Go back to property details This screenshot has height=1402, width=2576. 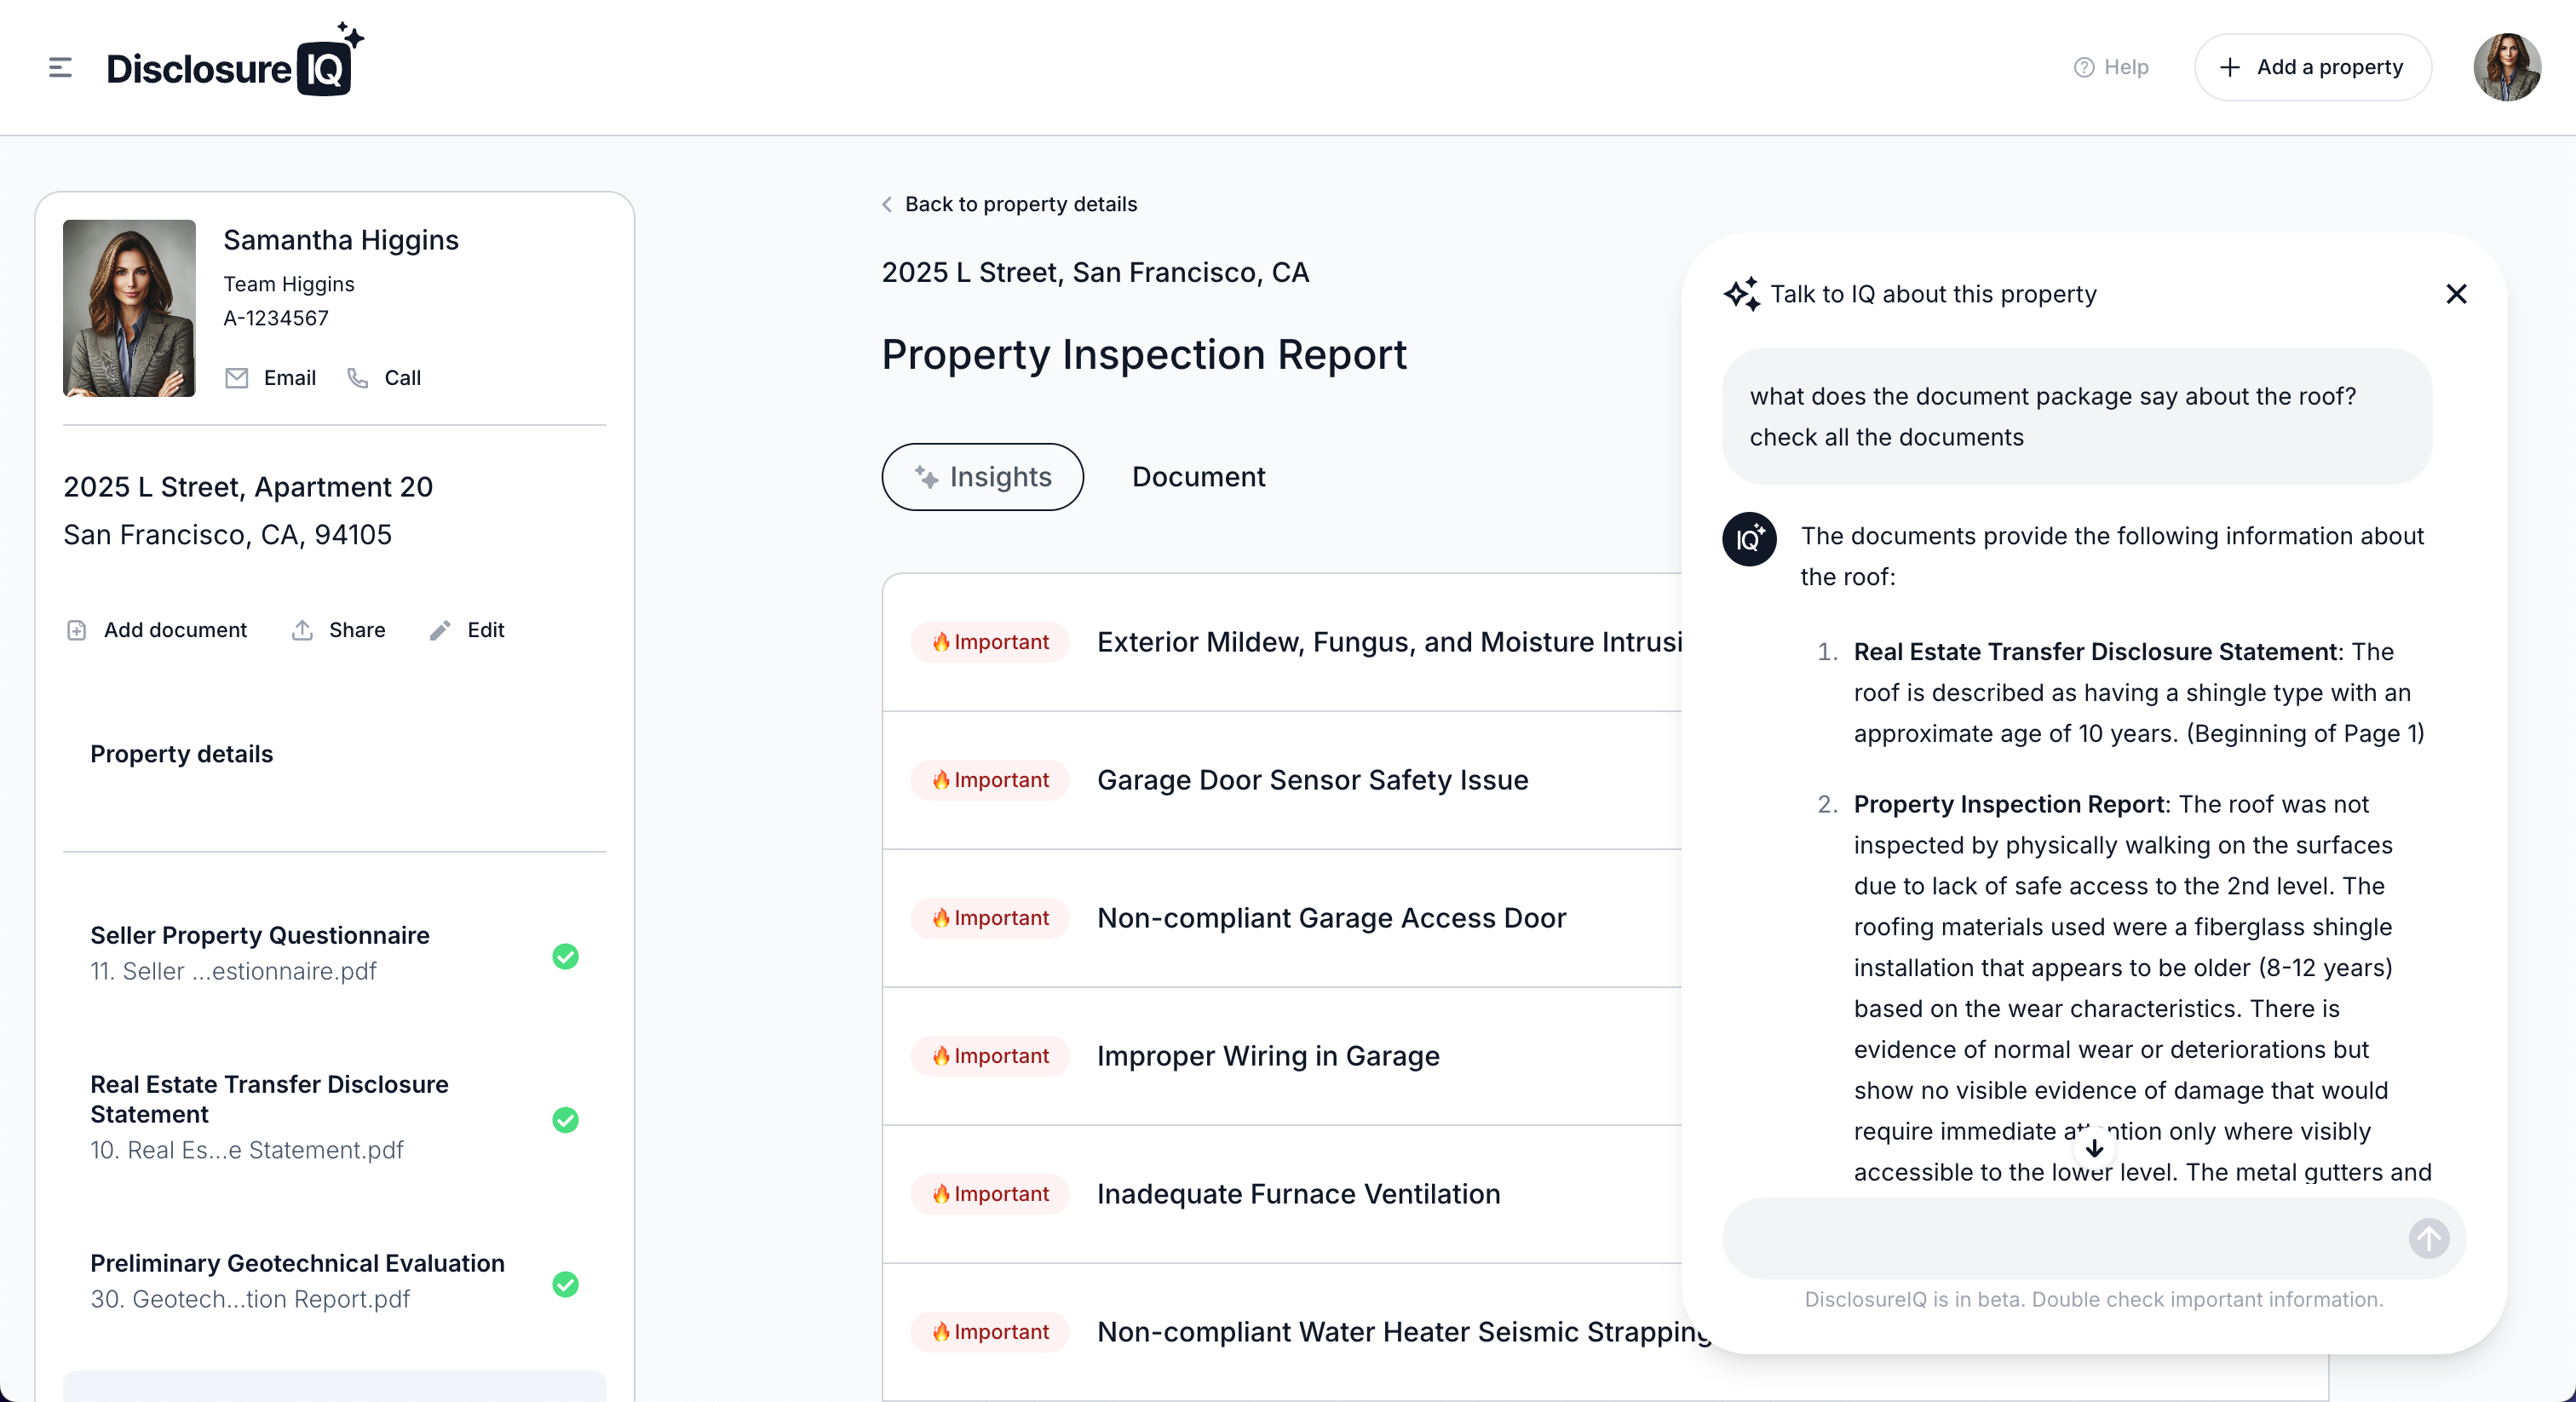pyautogui.click(x=1010, y=204)
